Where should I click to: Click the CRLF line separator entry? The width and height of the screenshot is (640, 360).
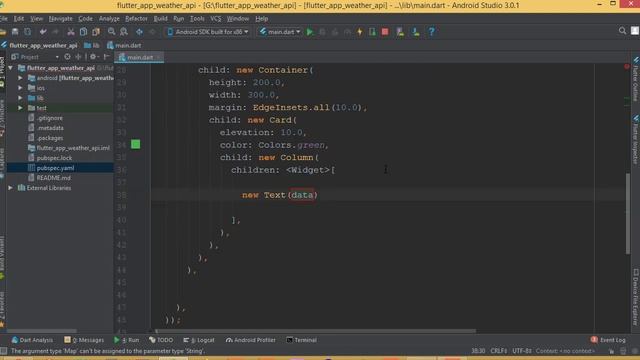point(499,351)
